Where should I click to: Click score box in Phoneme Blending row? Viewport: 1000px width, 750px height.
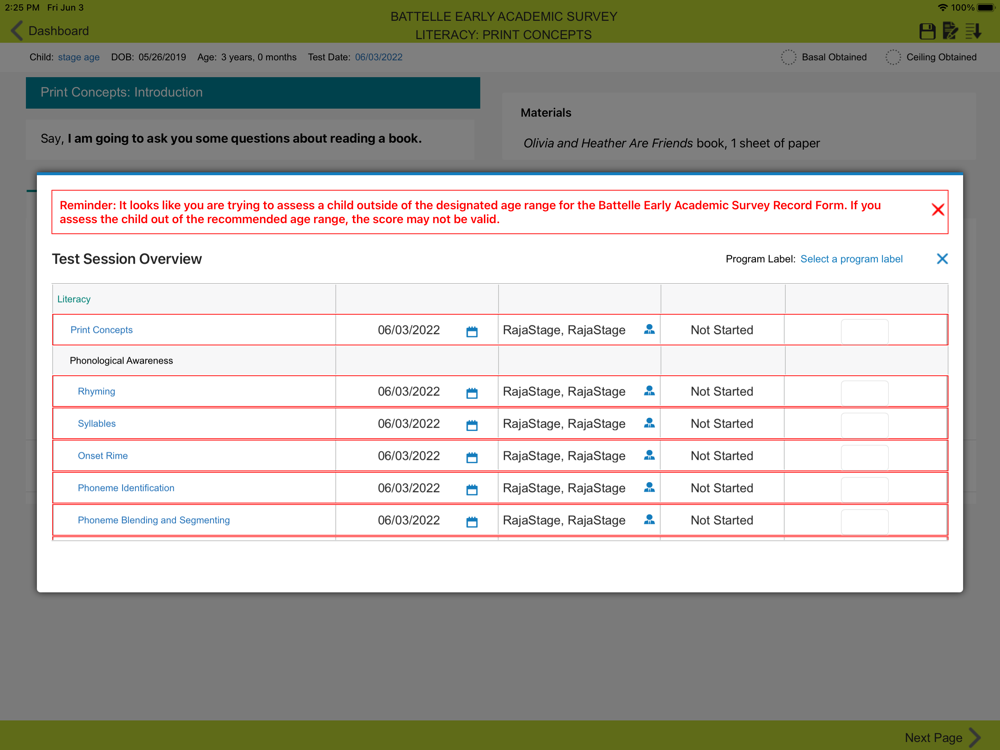coord(864,521)
